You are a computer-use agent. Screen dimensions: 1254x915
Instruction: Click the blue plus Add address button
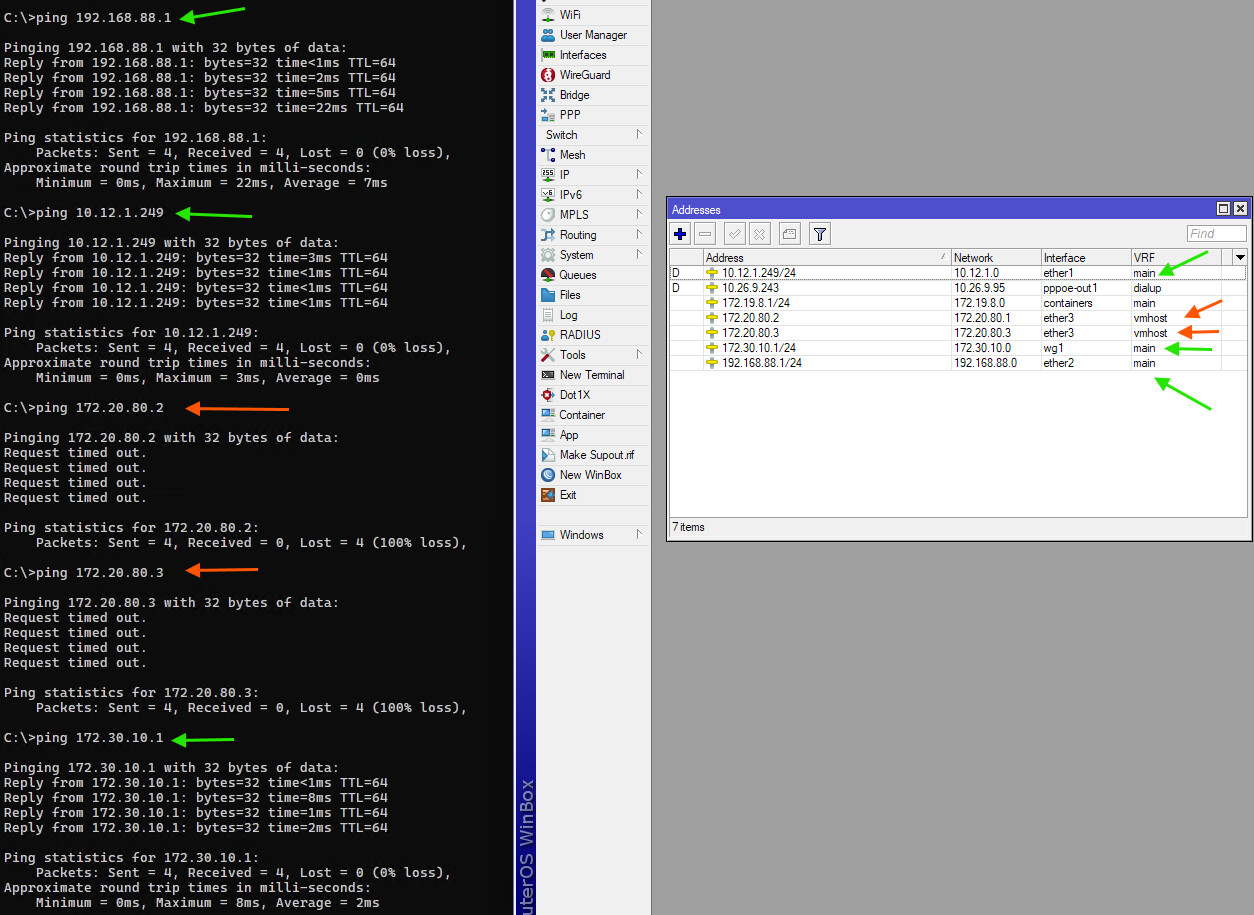[x=681, y=234]
